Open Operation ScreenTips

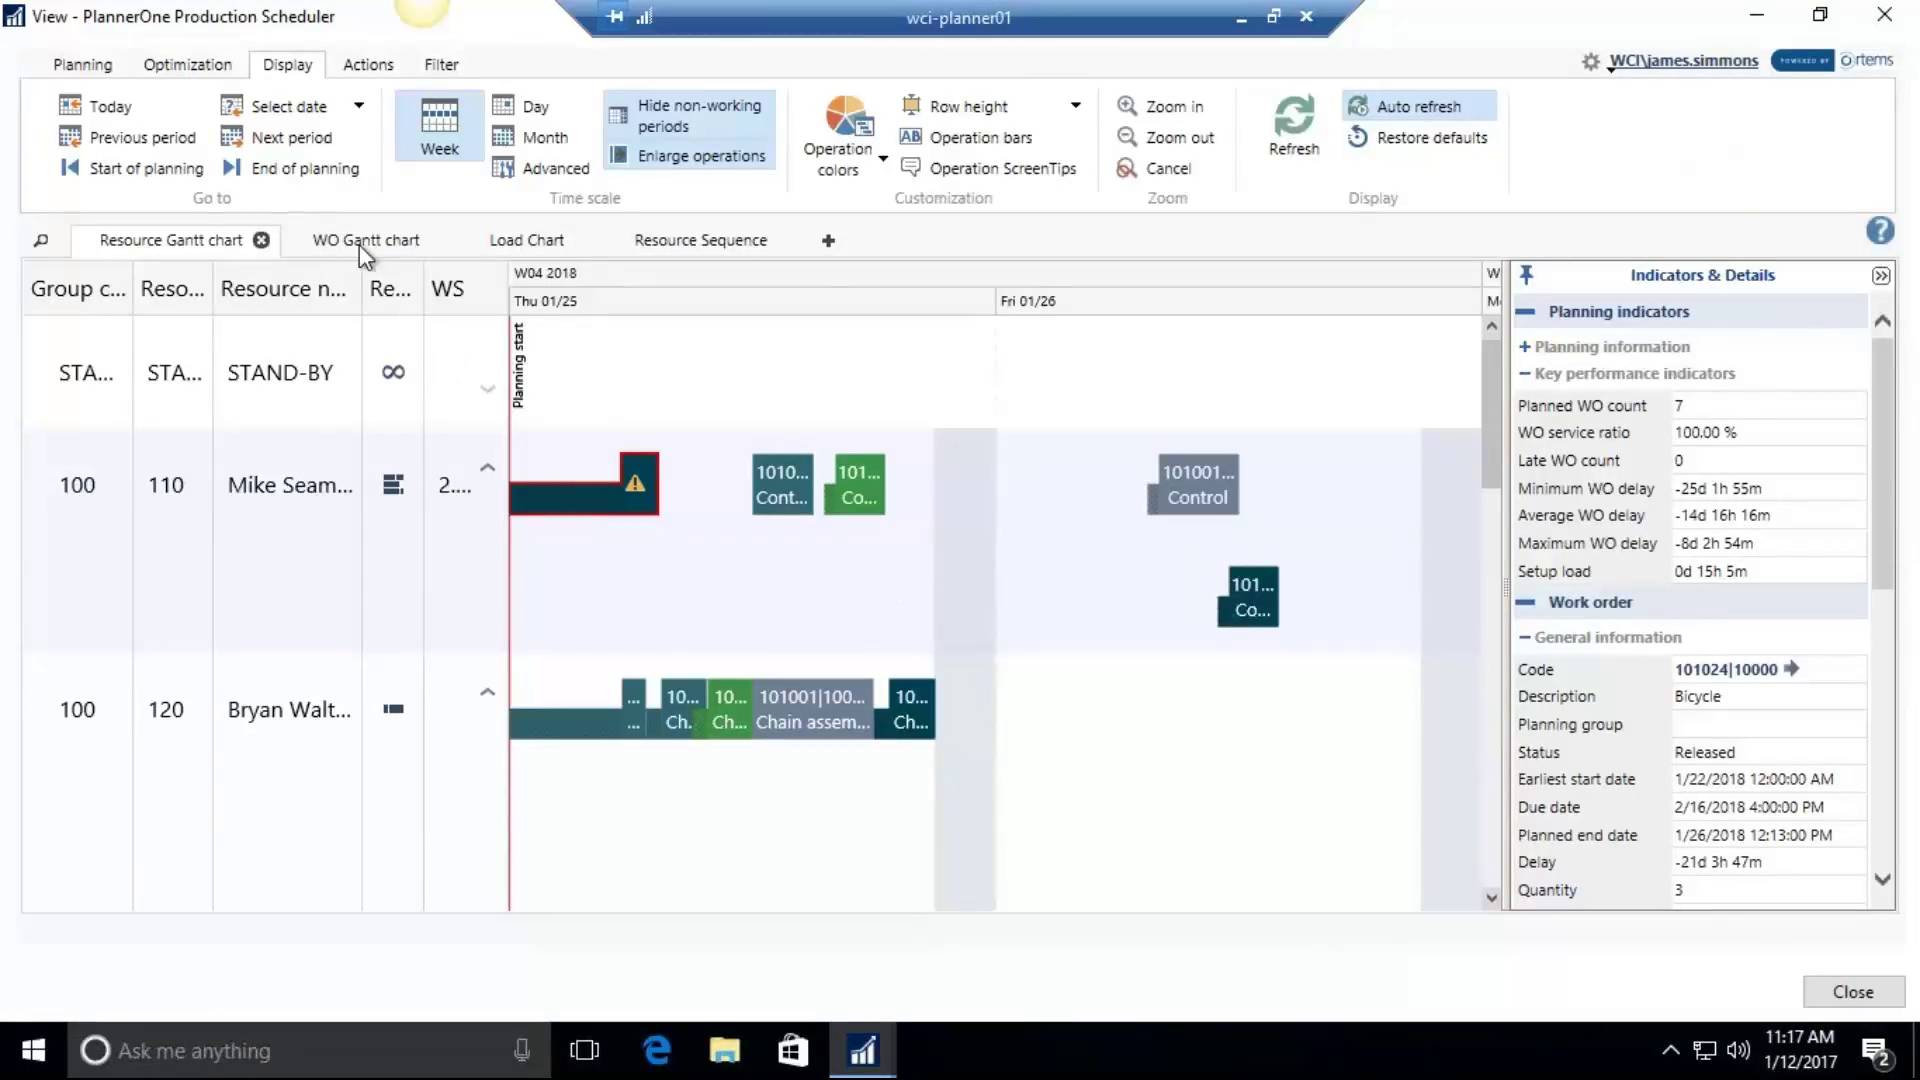point(989,168)
